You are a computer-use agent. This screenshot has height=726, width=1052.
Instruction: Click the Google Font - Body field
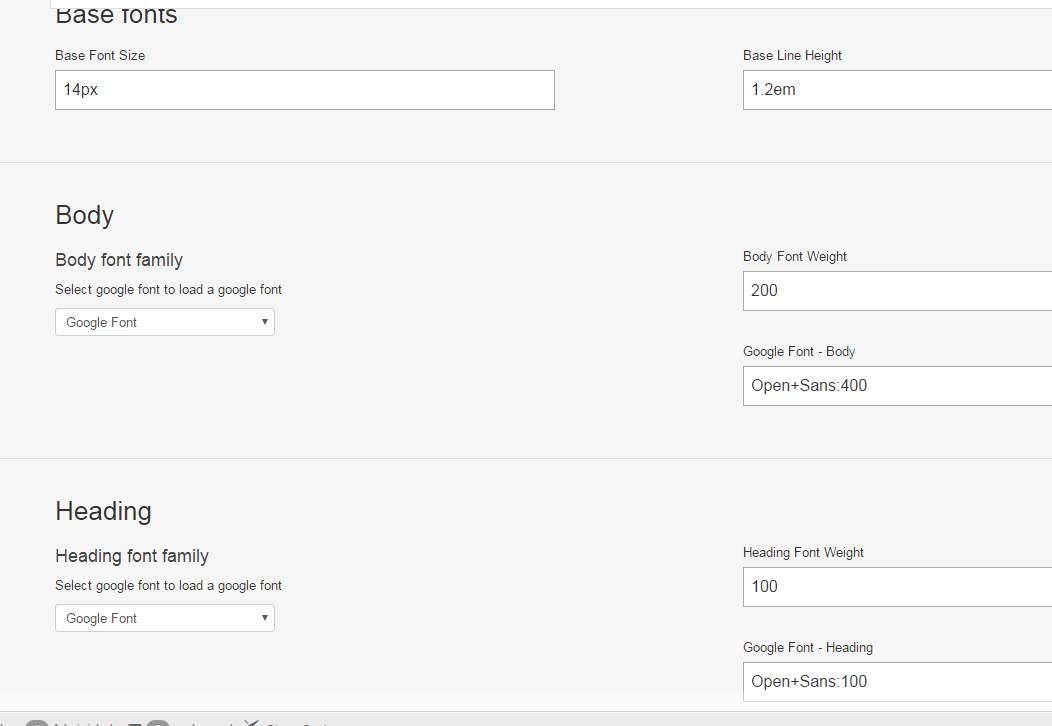tap(897, 386)
